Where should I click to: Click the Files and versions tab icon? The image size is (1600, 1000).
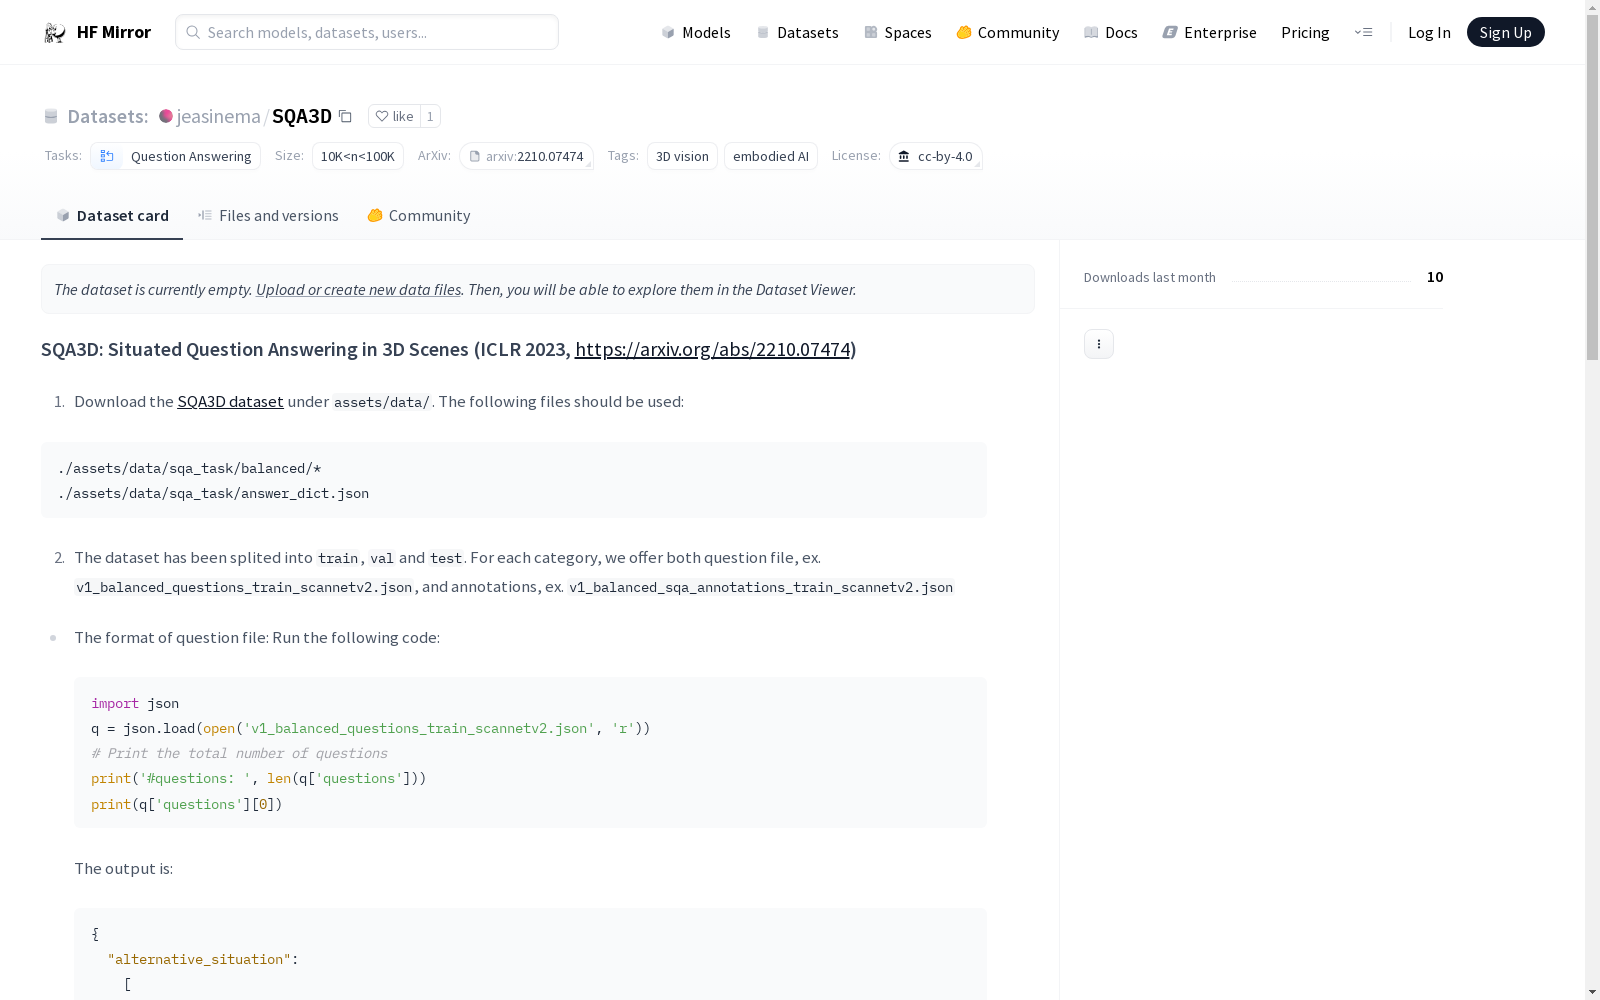(x=205, y=216)
